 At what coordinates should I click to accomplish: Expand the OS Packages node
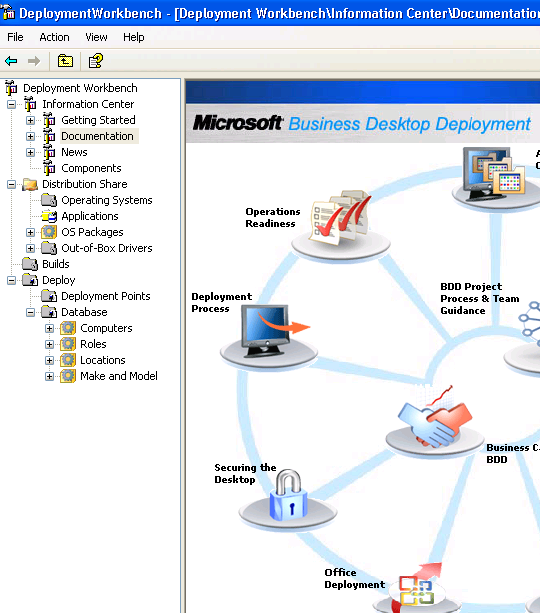[30, 233]
